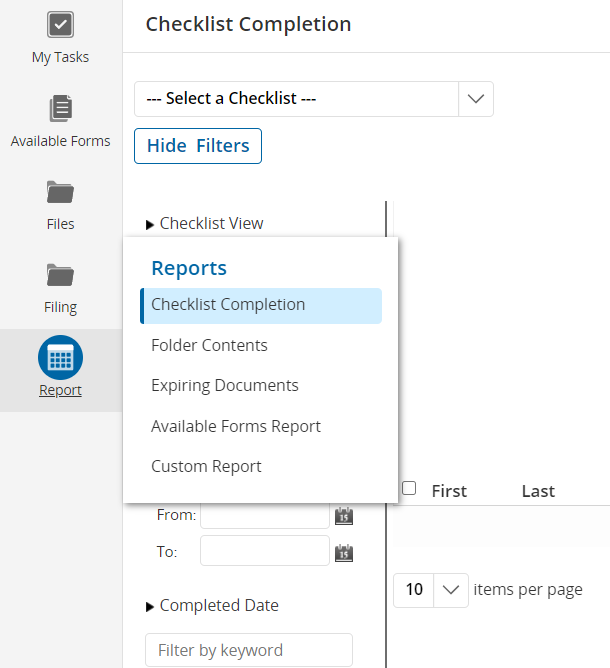Toggle the select-all checkbox beside First

[x=409, y=489]
